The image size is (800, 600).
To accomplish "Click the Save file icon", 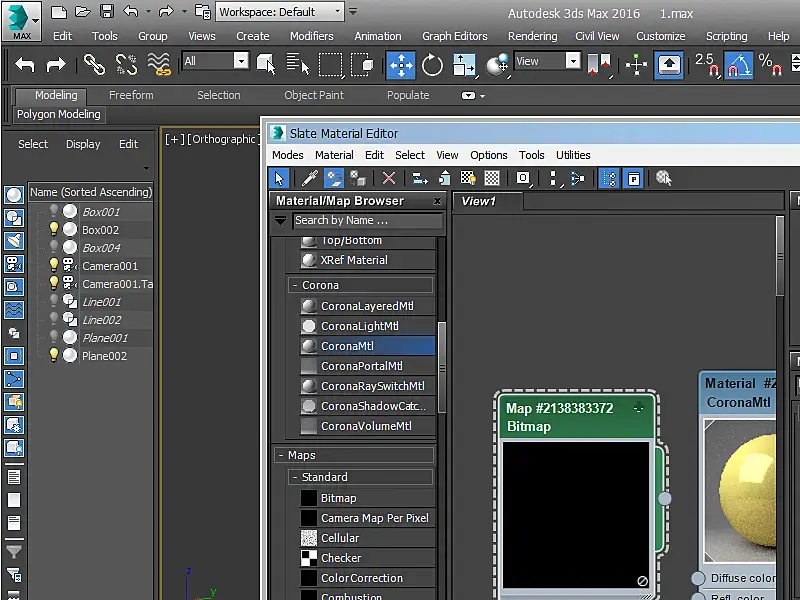I will coord(106,12).
